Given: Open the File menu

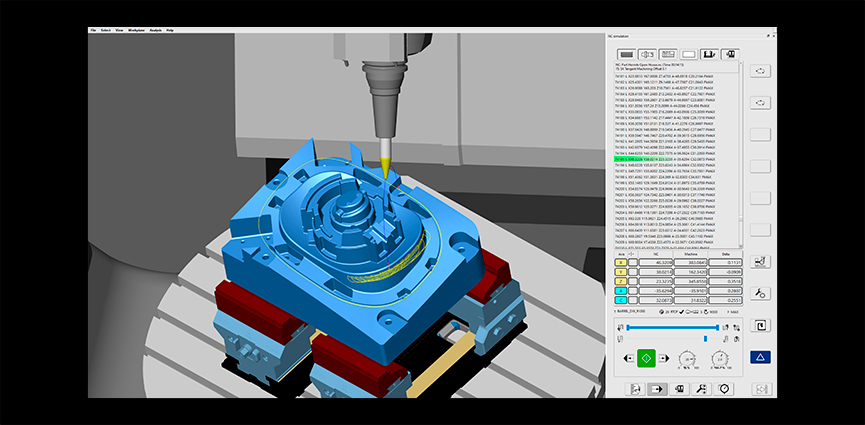Looking at the screenshot, I should (x=93, y=30).
